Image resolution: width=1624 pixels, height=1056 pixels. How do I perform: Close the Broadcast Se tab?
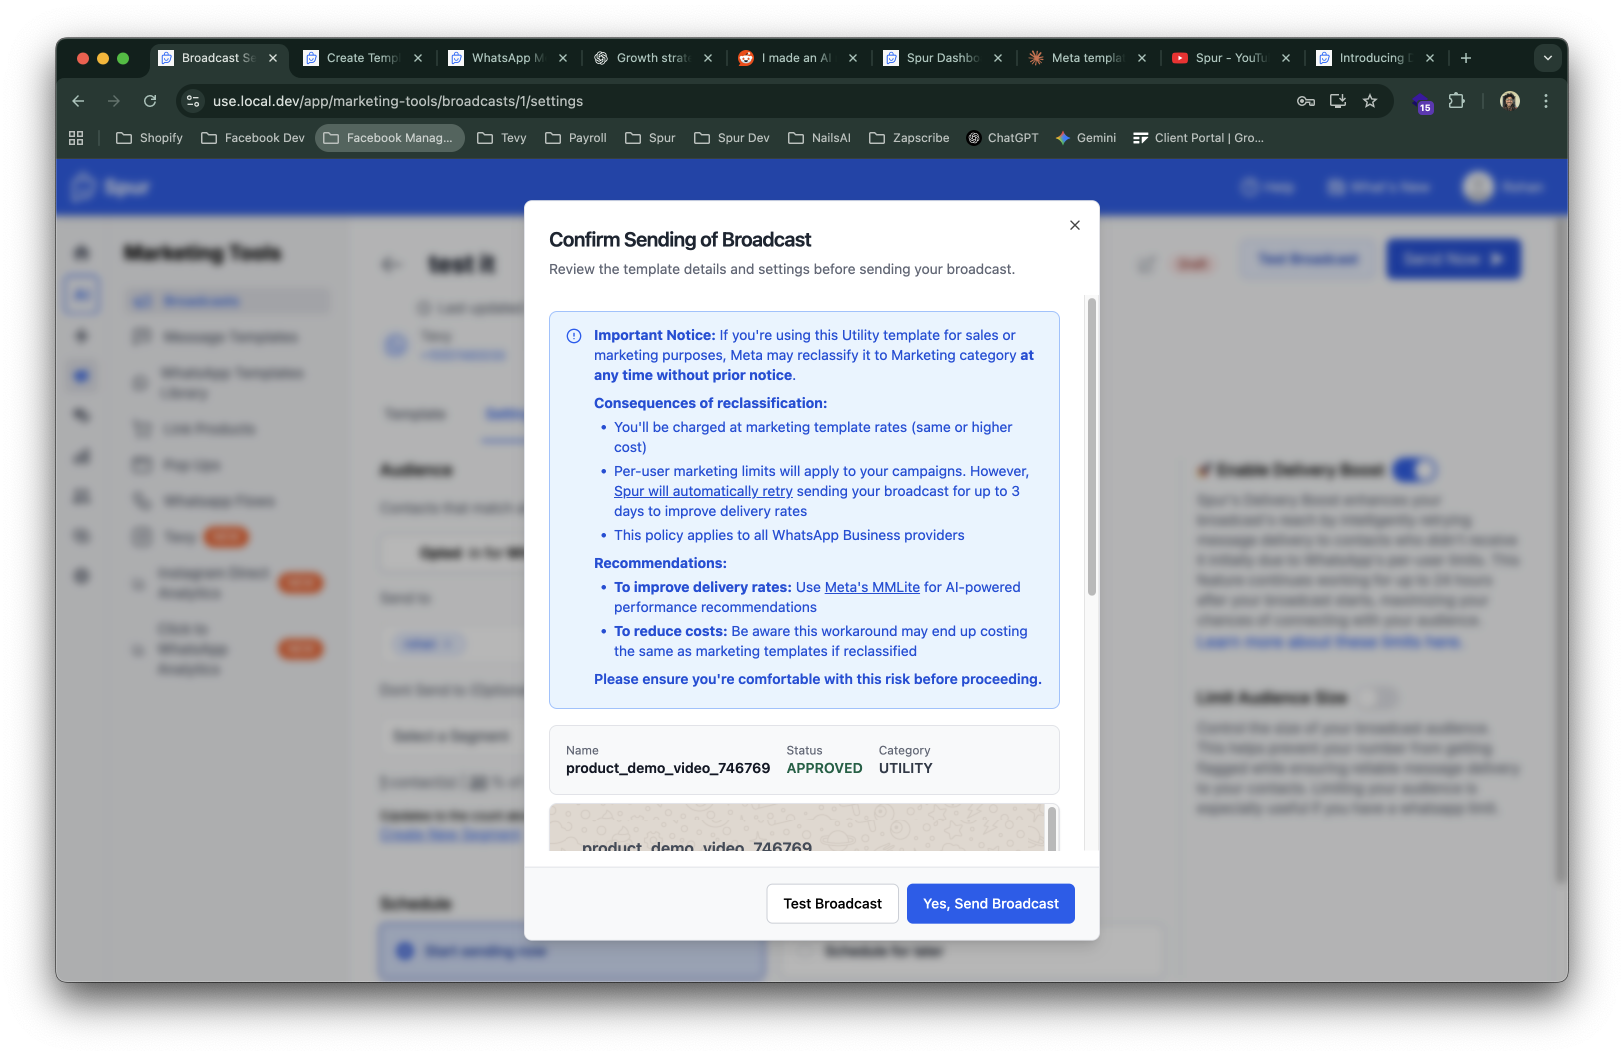tap(273, 58)
